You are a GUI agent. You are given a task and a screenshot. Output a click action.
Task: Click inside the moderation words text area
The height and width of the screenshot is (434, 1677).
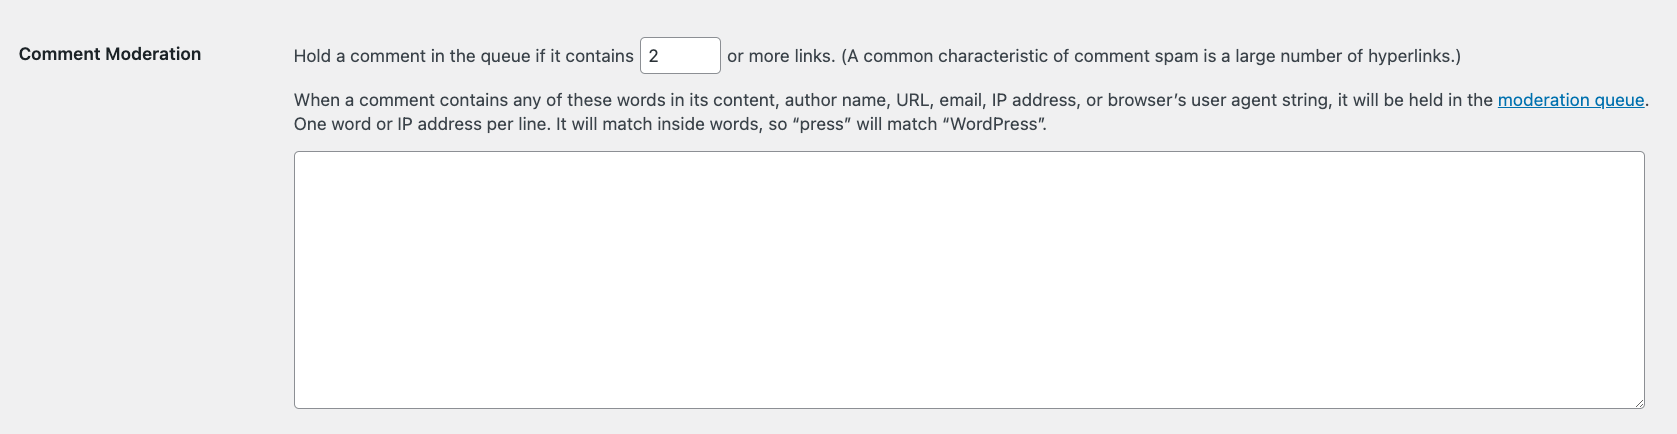point(968,280)
